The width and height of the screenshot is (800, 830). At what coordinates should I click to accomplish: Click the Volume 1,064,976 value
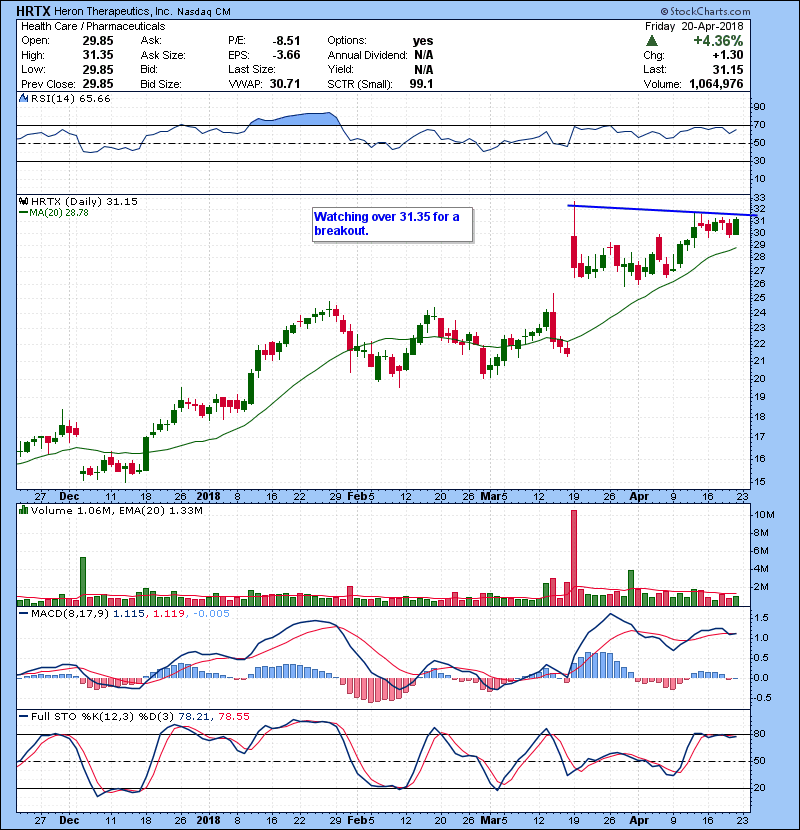tap(716, 84)
